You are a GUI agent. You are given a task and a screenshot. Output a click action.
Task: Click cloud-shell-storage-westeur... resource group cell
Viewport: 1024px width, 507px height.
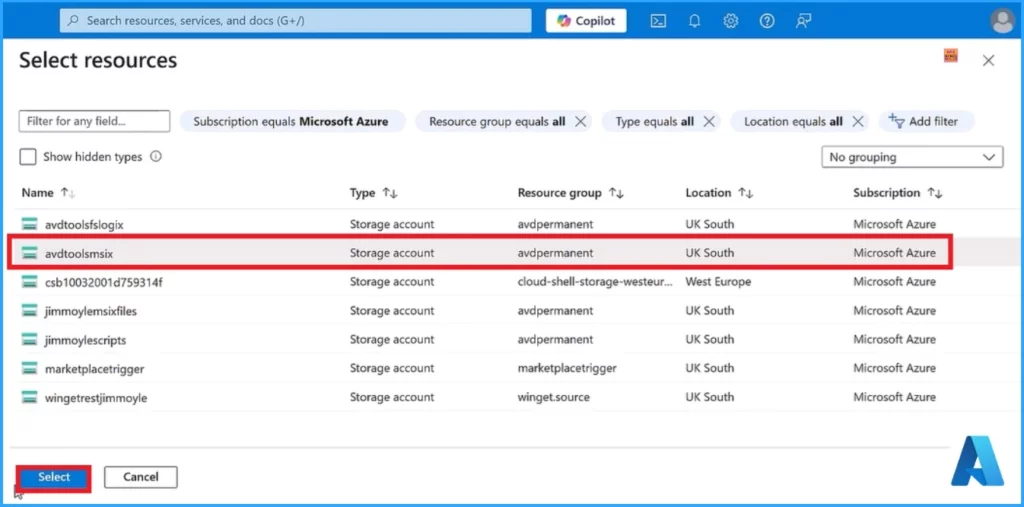(x=595, y=282)
